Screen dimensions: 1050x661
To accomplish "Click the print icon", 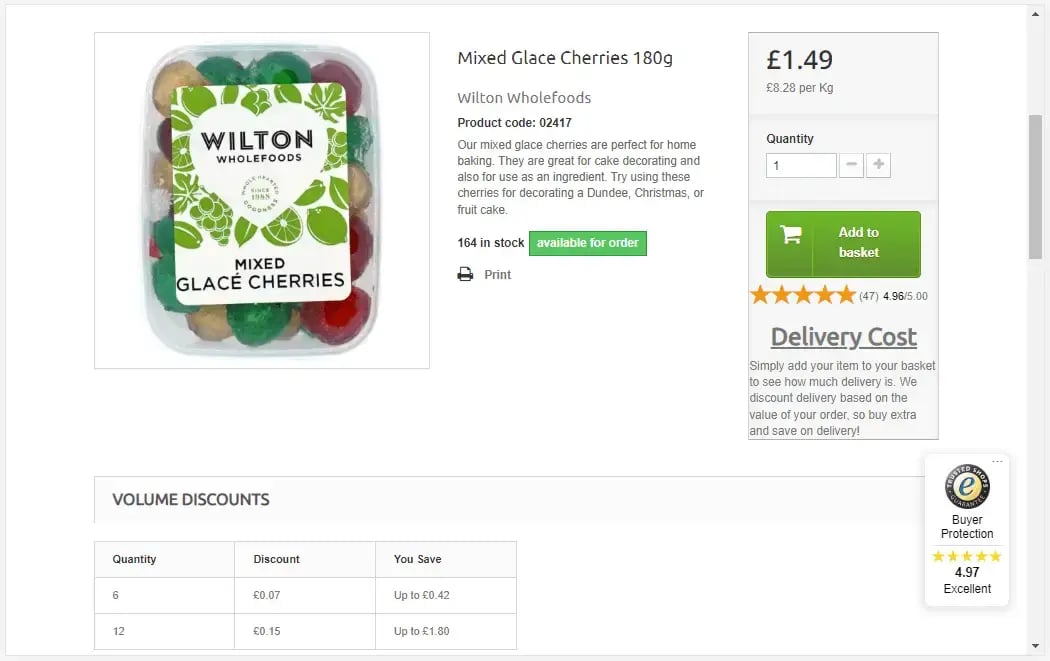I will pyautogui.click(x=464, y=274).
